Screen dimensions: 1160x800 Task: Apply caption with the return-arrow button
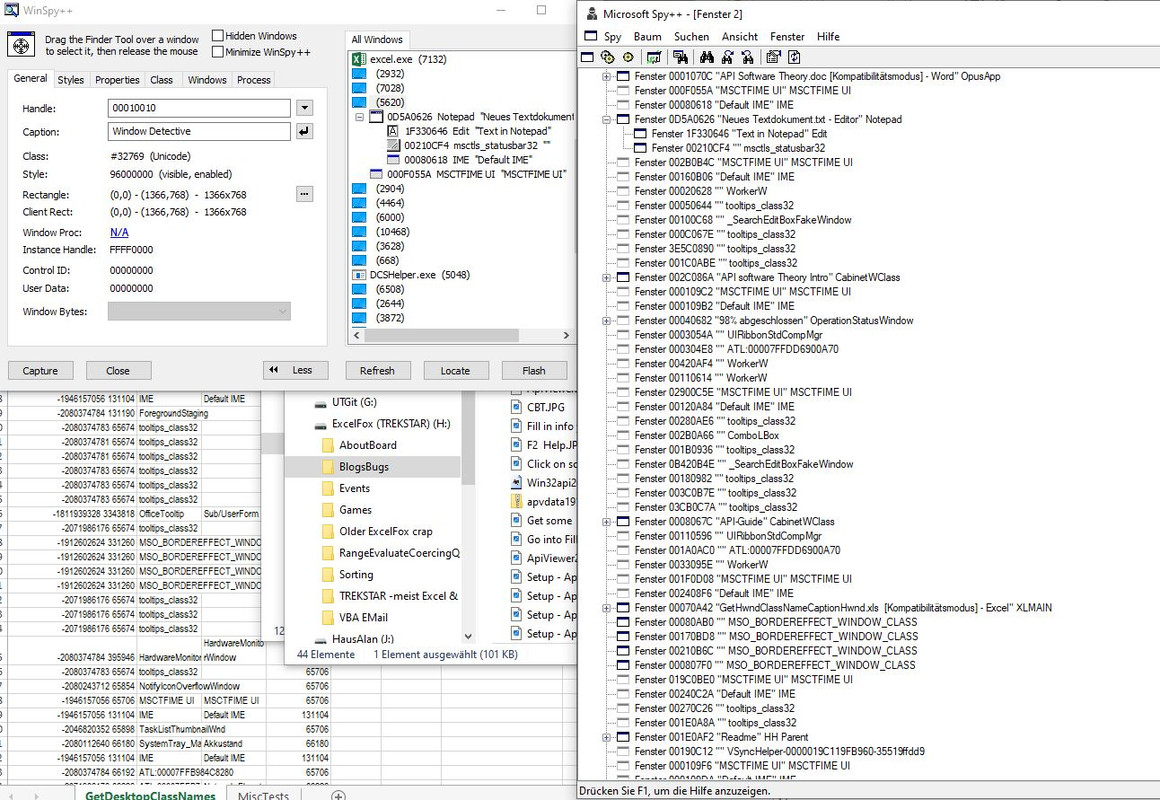tap(304, 131)
